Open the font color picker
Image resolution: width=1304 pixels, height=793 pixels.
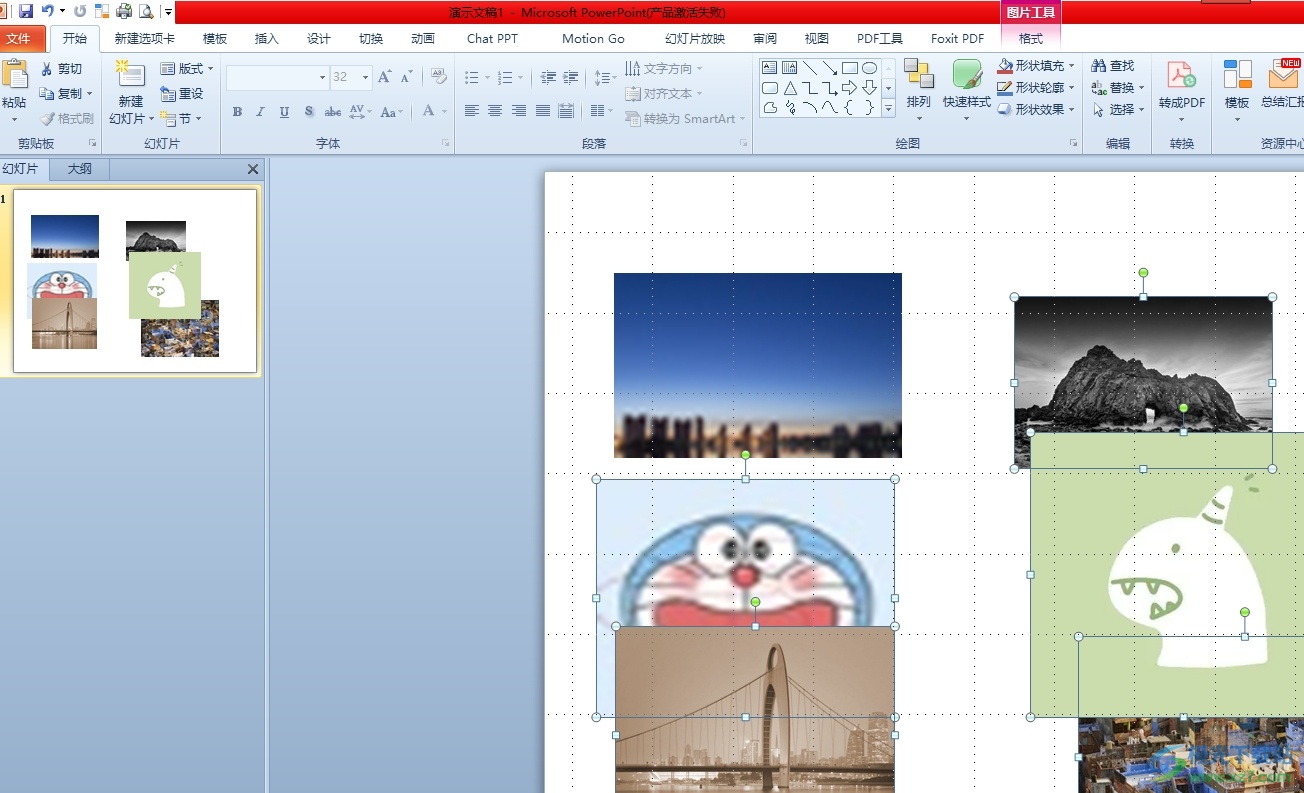tap(432, 112)
